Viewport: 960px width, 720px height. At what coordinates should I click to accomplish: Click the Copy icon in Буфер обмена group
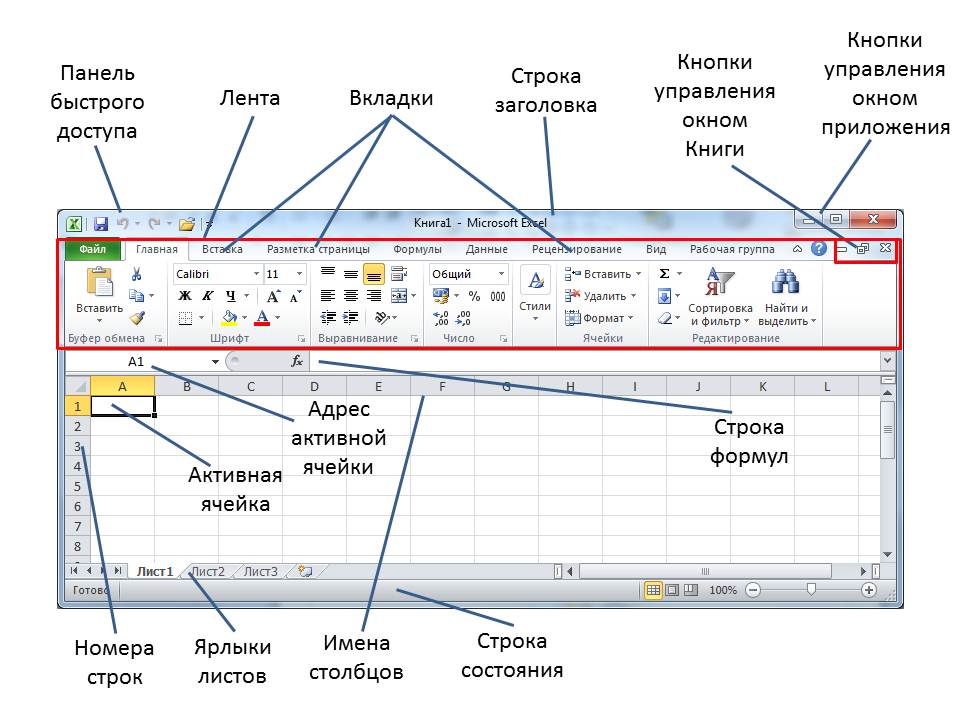136,296
